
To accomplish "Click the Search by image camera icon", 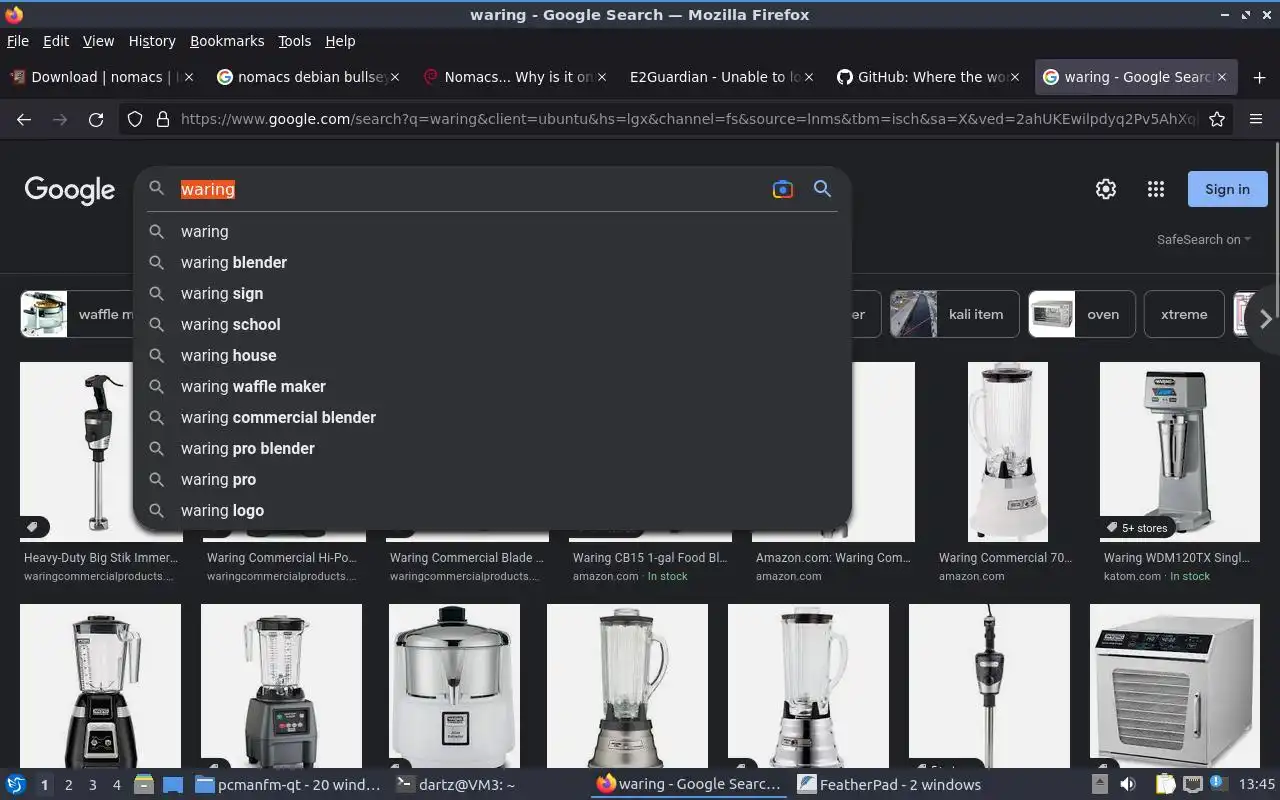I will click(x=783, y=189).
